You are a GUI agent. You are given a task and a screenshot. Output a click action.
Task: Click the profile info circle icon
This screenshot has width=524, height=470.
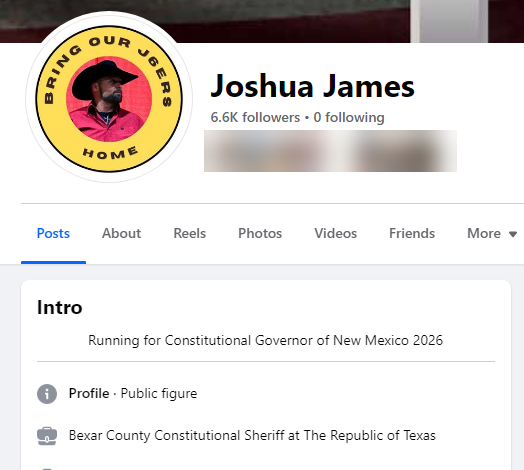[47, 394]
